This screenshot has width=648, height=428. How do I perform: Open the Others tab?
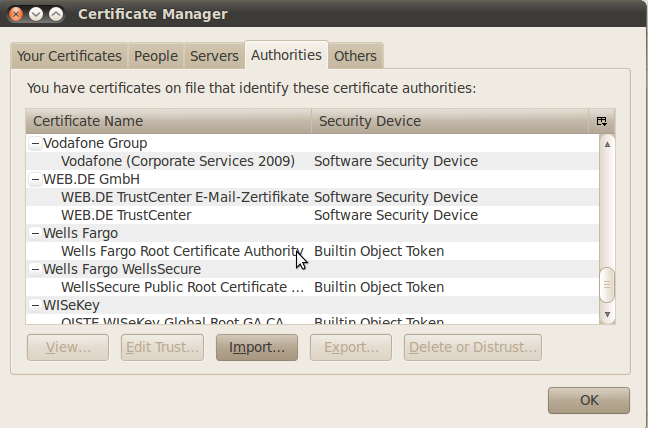click(355, 57)
